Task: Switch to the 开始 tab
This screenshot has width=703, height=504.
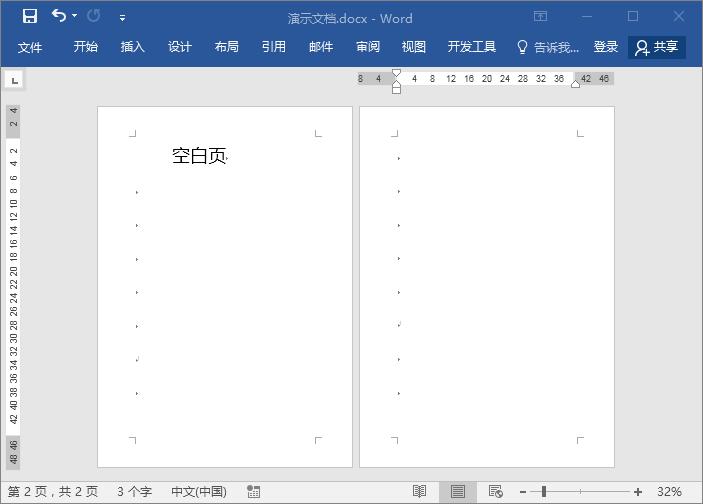Action: click(86, 47)
